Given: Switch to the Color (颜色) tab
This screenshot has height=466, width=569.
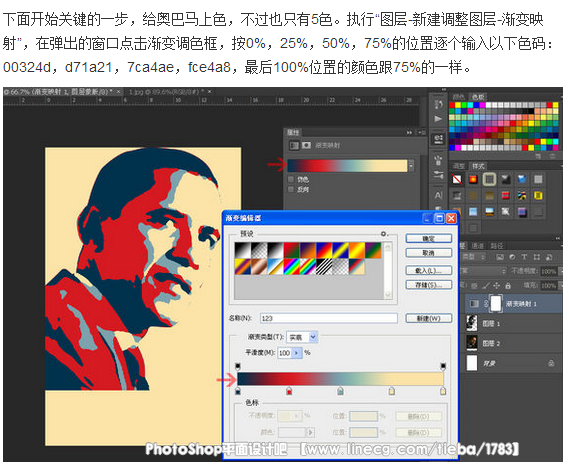Looking at the screenshot, I should (458, 97).
